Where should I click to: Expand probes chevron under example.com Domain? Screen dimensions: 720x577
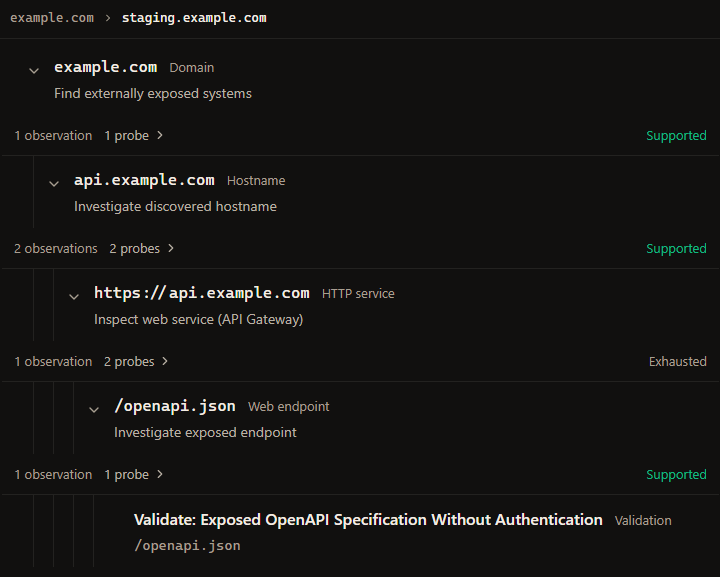(x=160, y=135)
